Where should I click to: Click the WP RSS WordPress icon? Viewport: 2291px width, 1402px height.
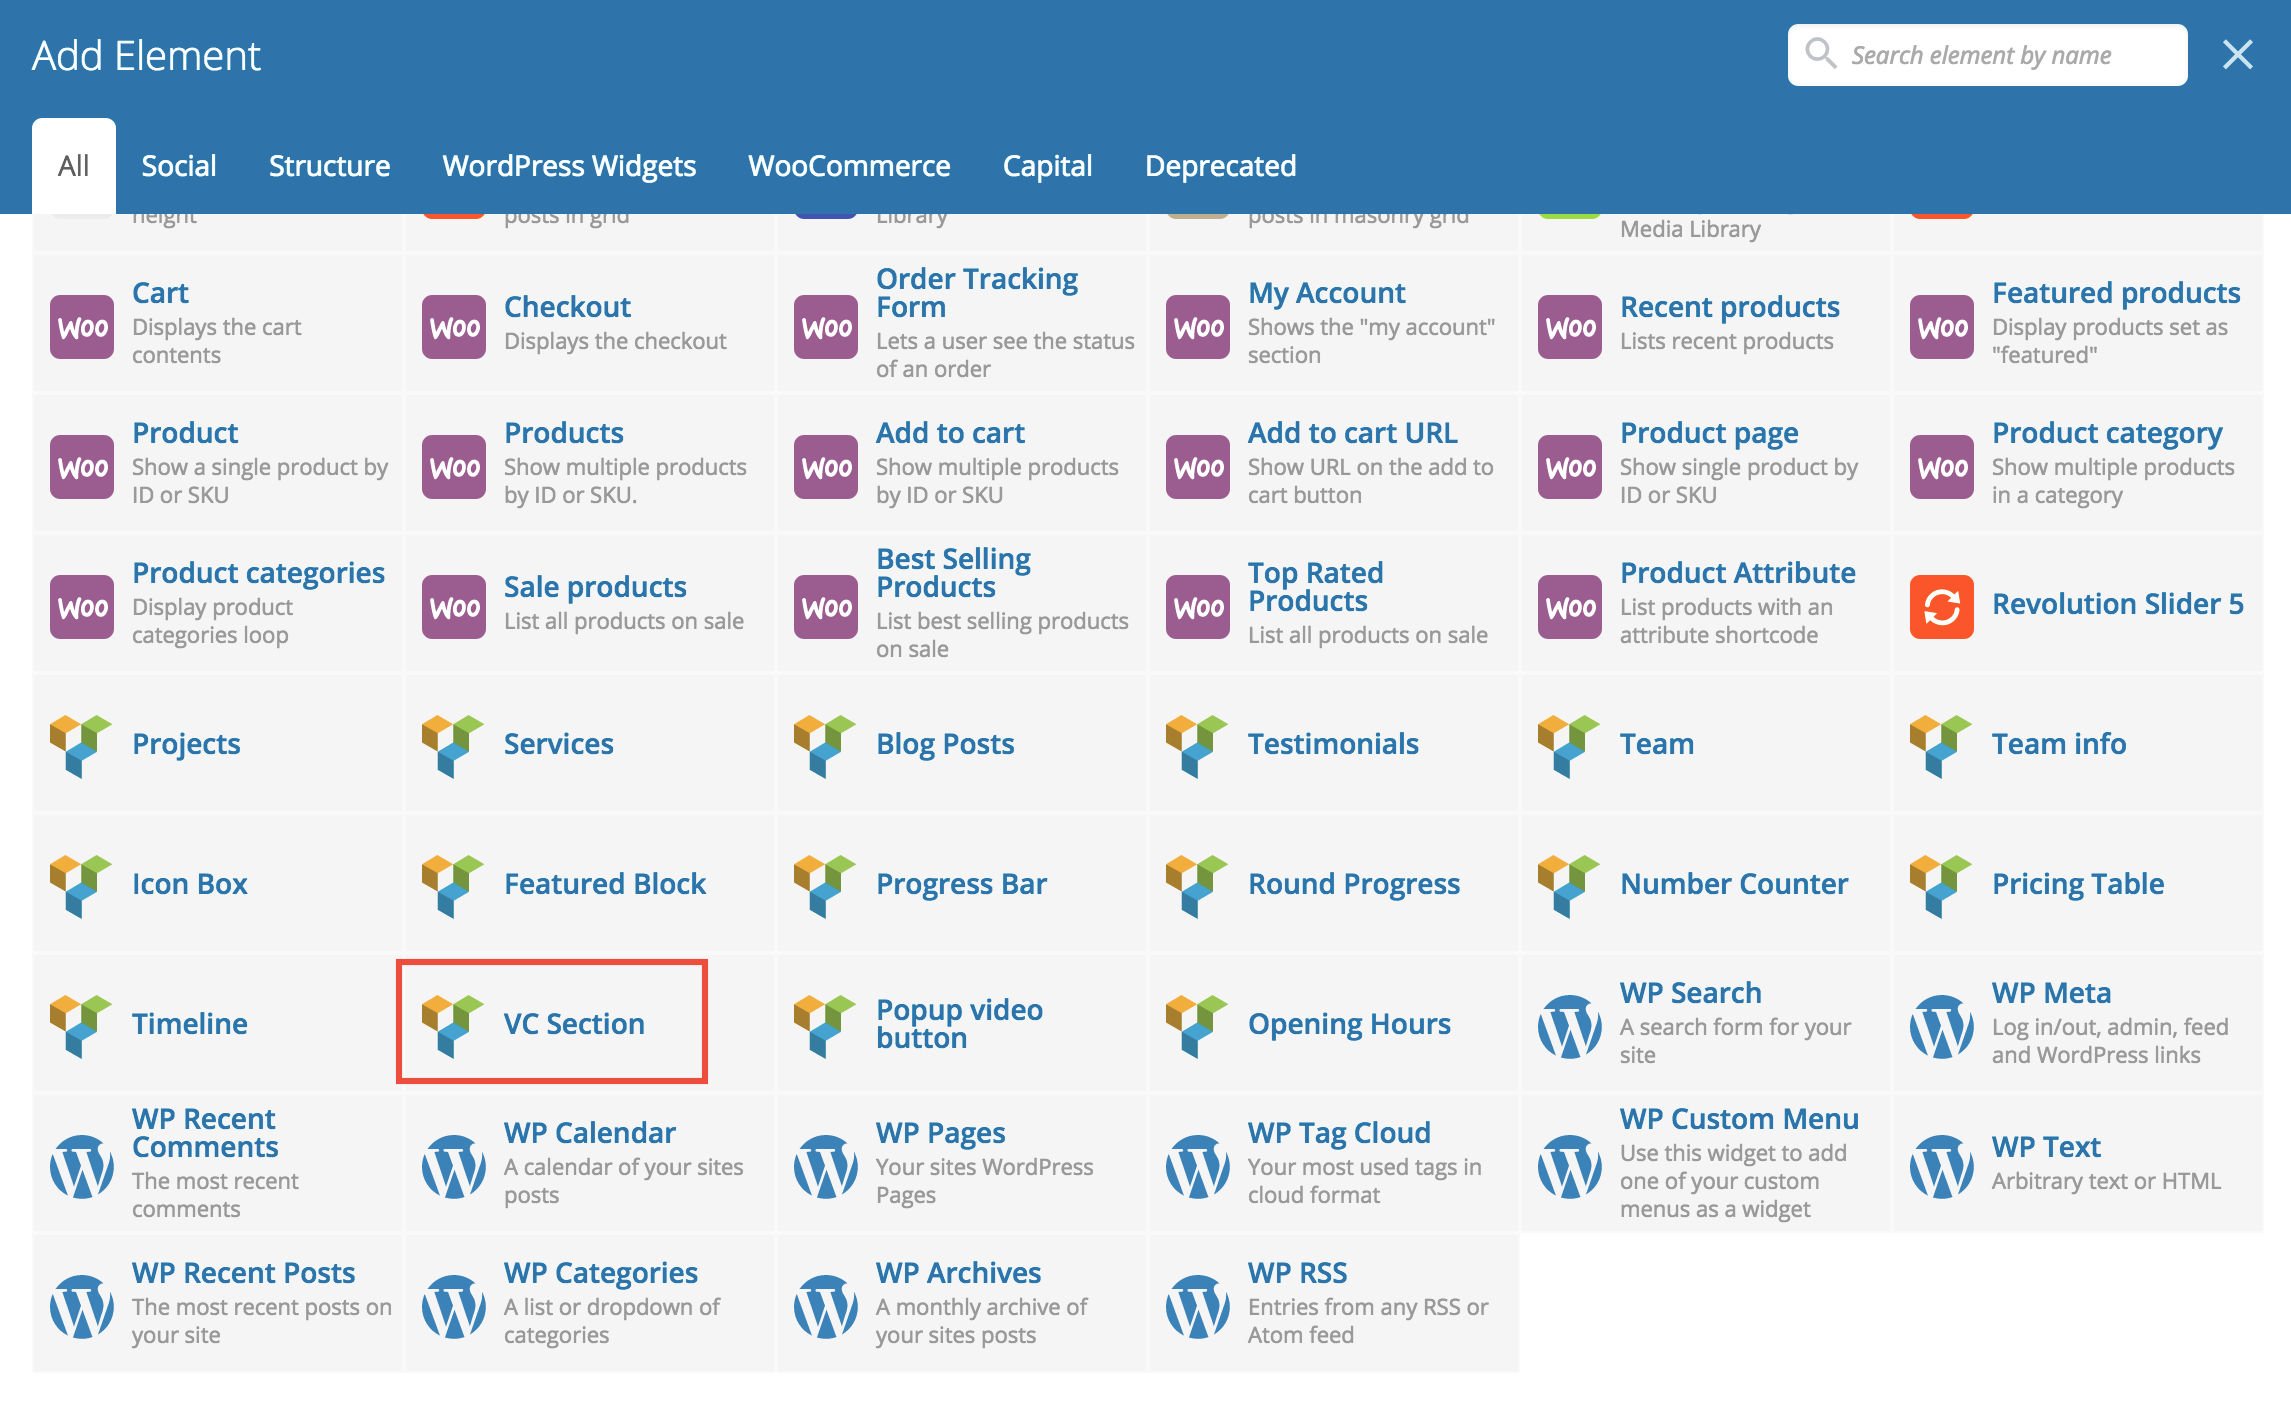1197,1306
